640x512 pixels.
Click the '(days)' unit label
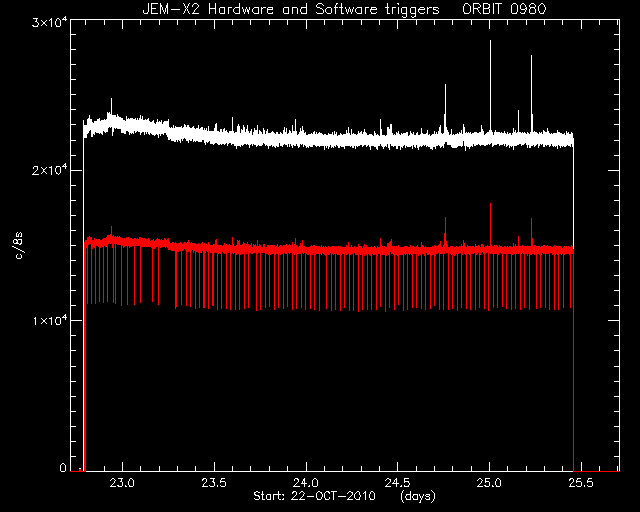click(x=418, y=496)
